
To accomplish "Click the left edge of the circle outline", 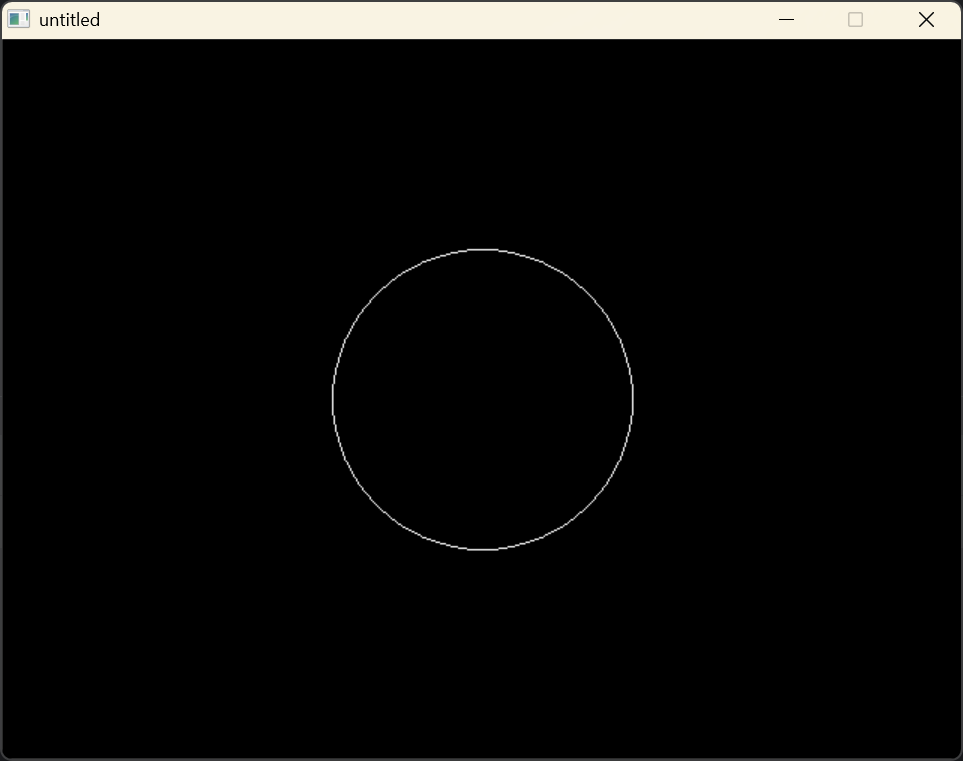I will pos(333,399).
